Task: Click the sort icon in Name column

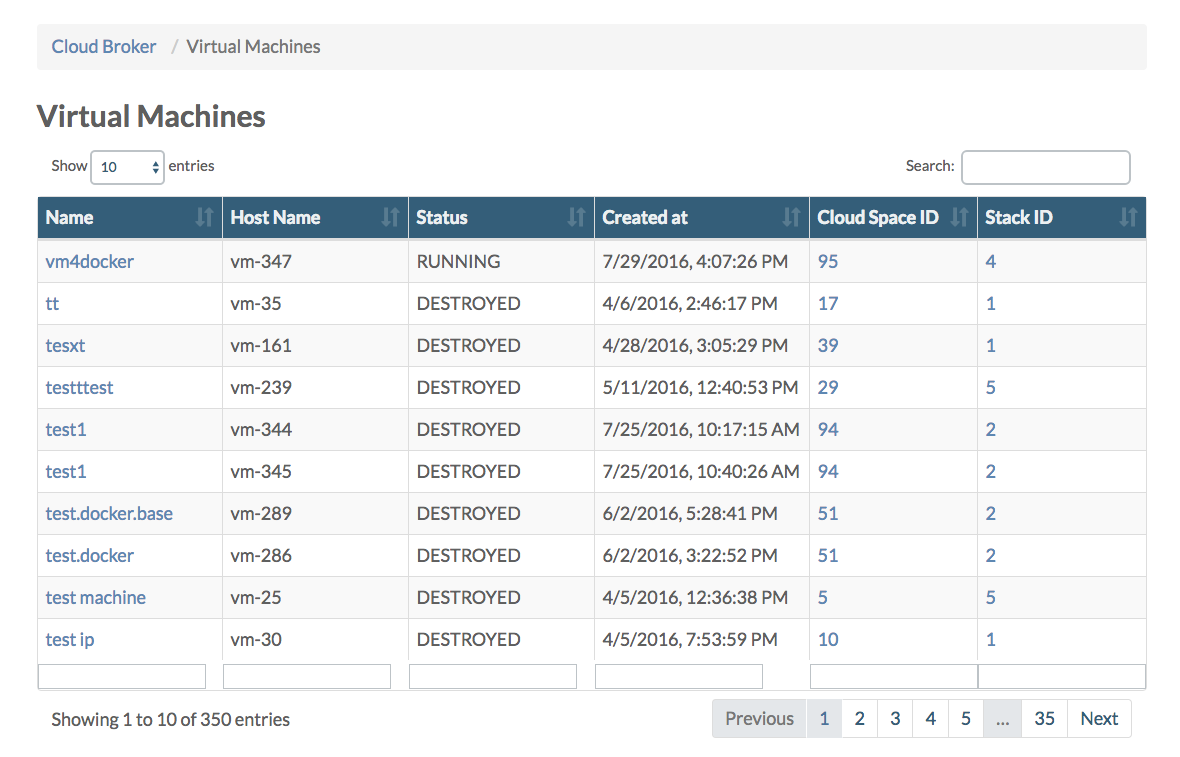Action: click(x=204, y=217)
